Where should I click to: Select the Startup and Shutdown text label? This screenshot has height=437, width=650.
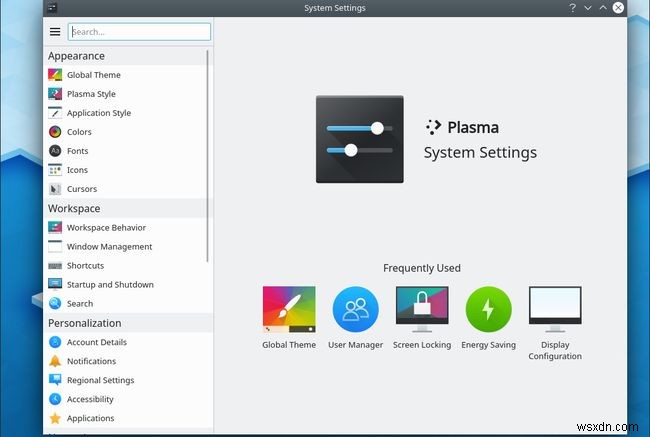pos(110,284)
